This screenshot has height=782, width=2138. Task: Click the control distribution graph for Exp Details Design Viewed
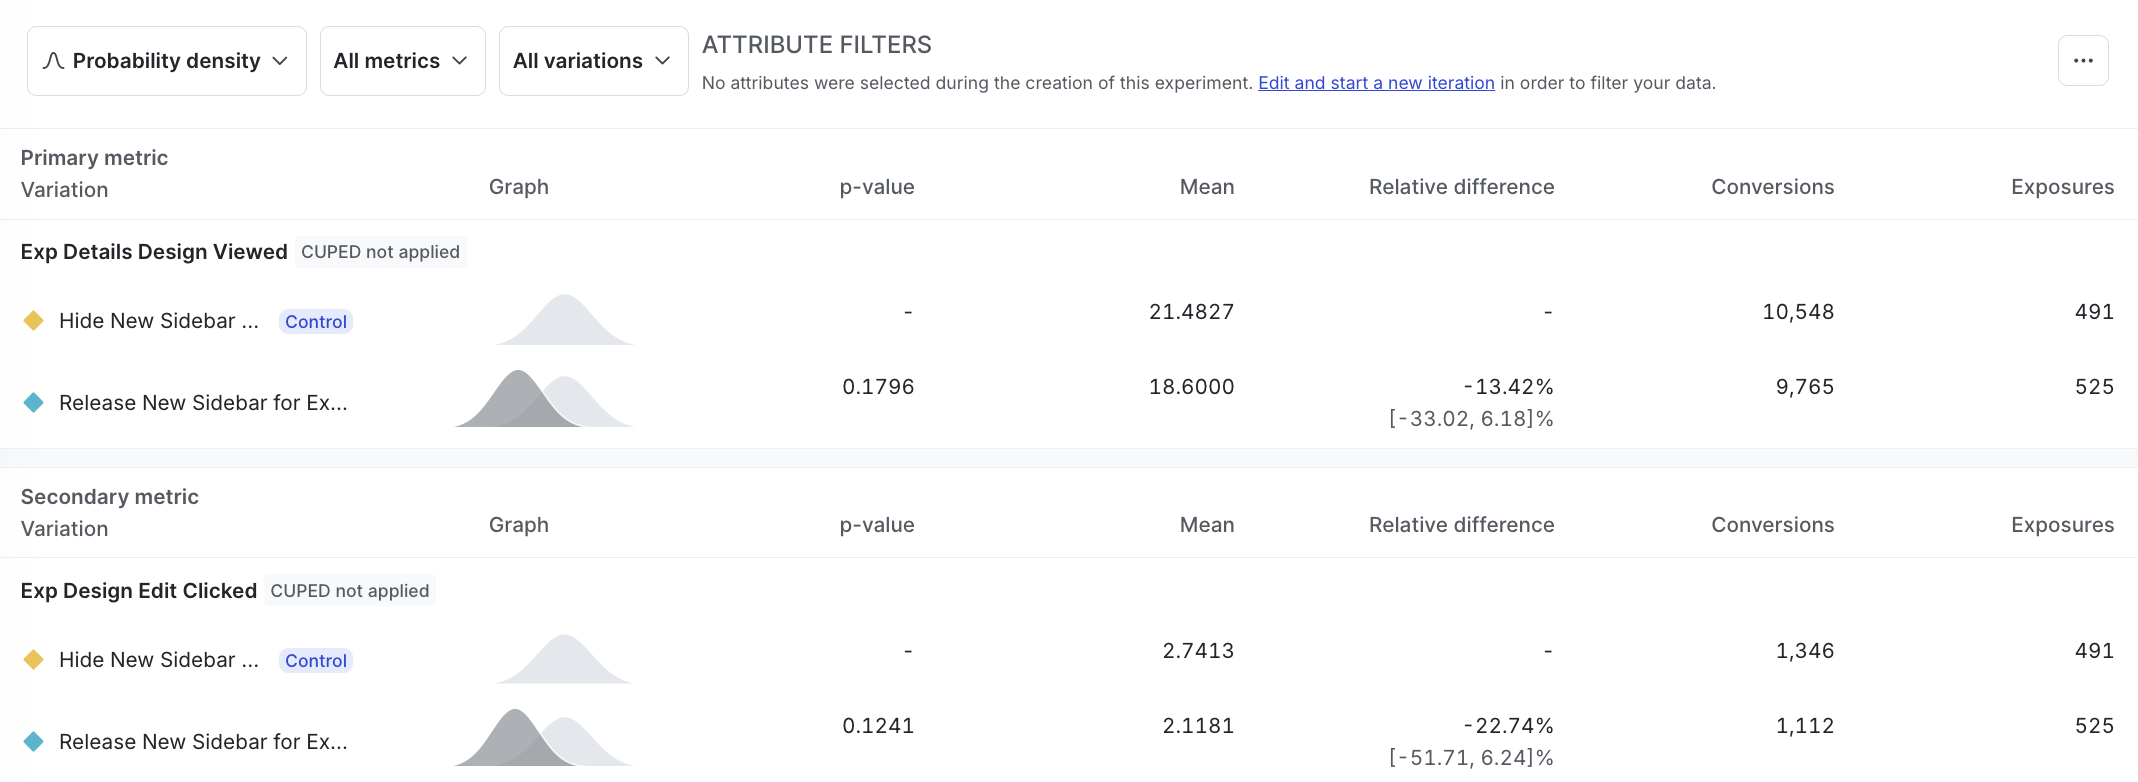564,318
